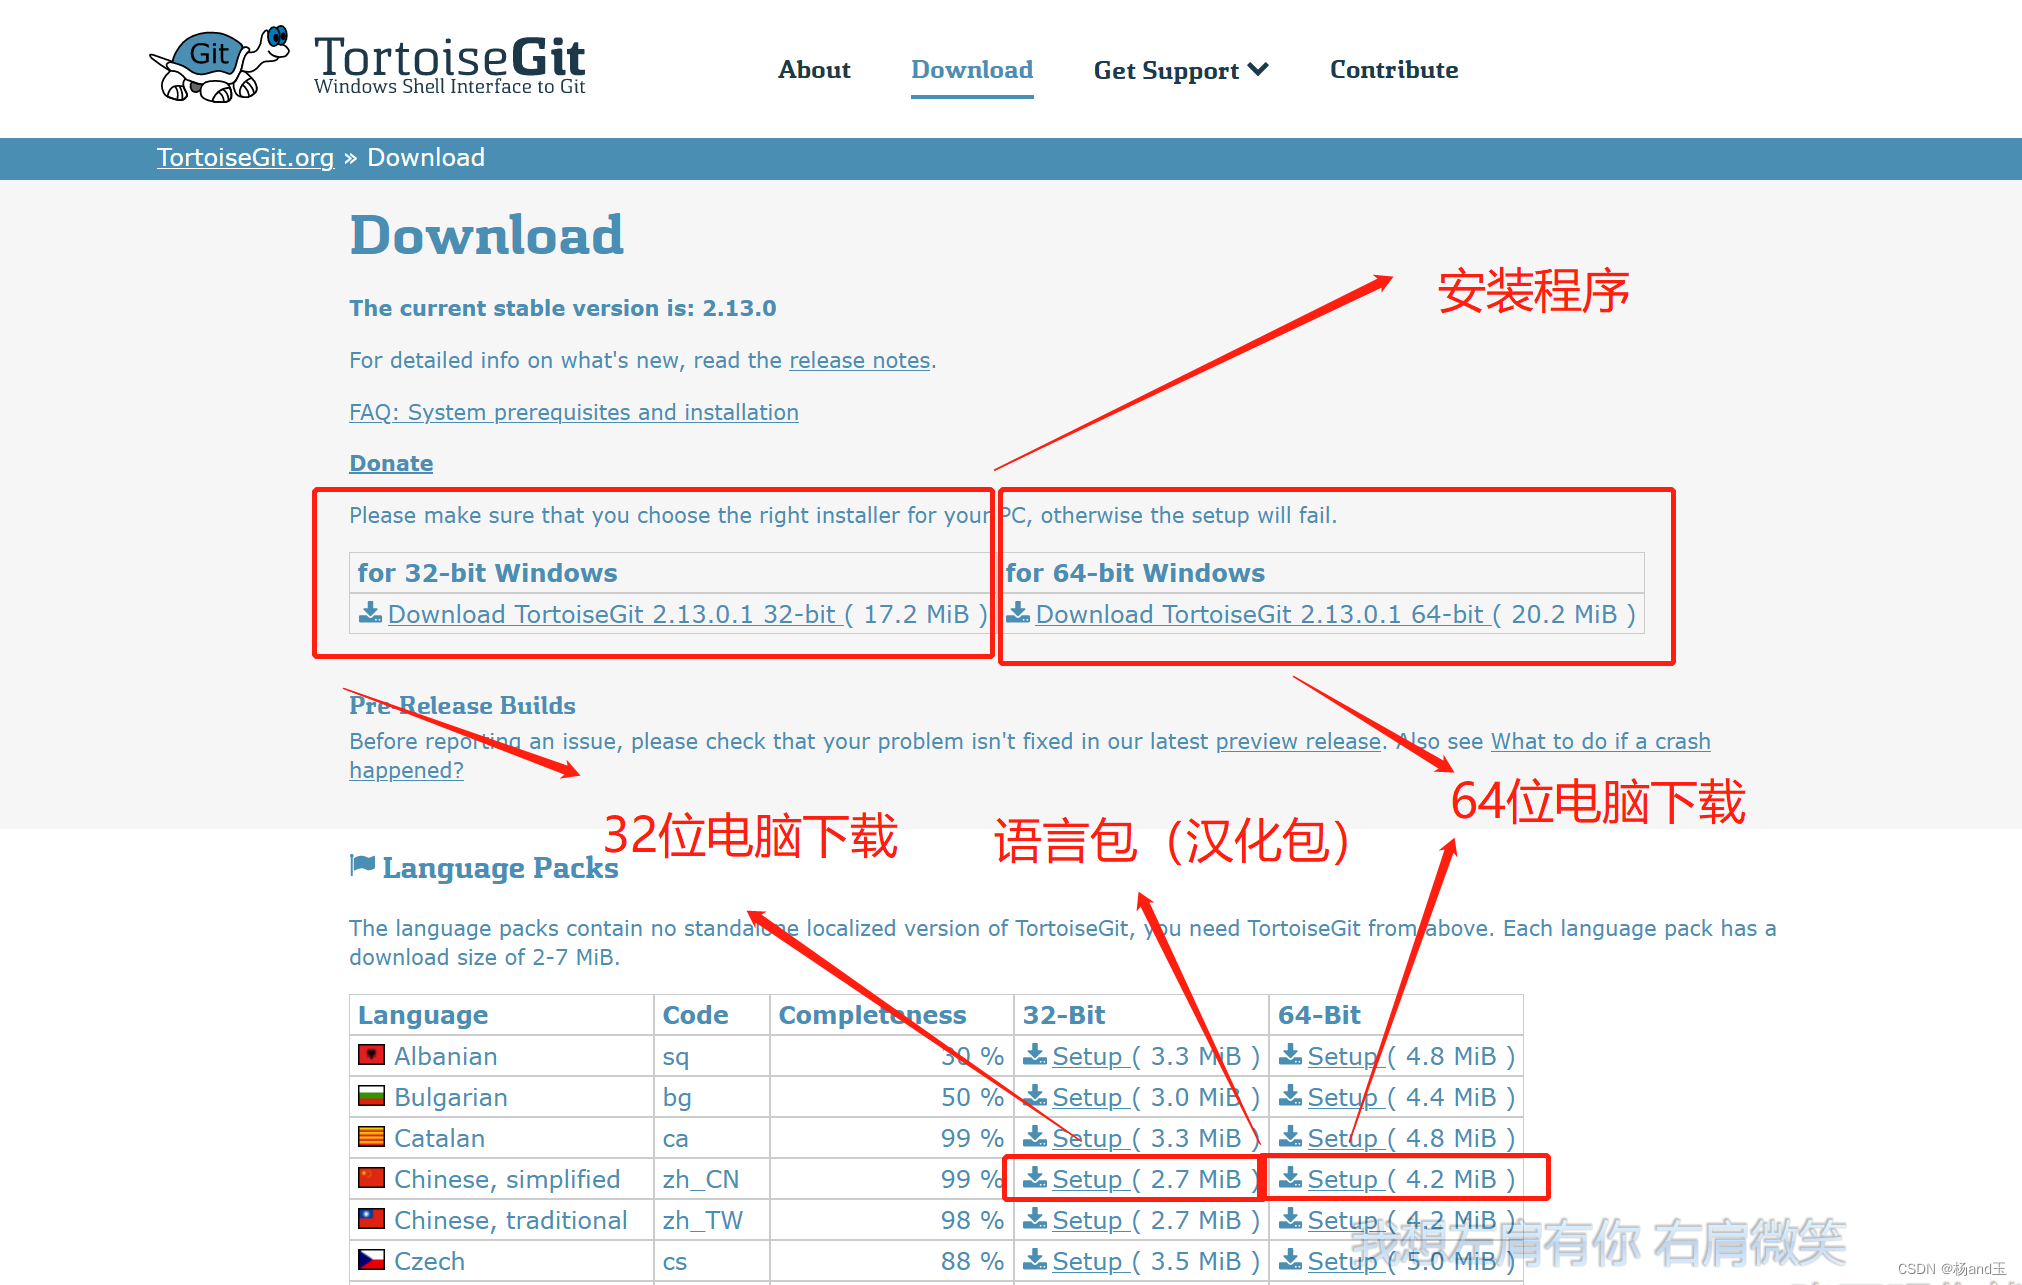Click the download icon before Catalan 32-Bit Setup
Viewport: 2022px width, 1285px height.
tap(1034, 1137)
